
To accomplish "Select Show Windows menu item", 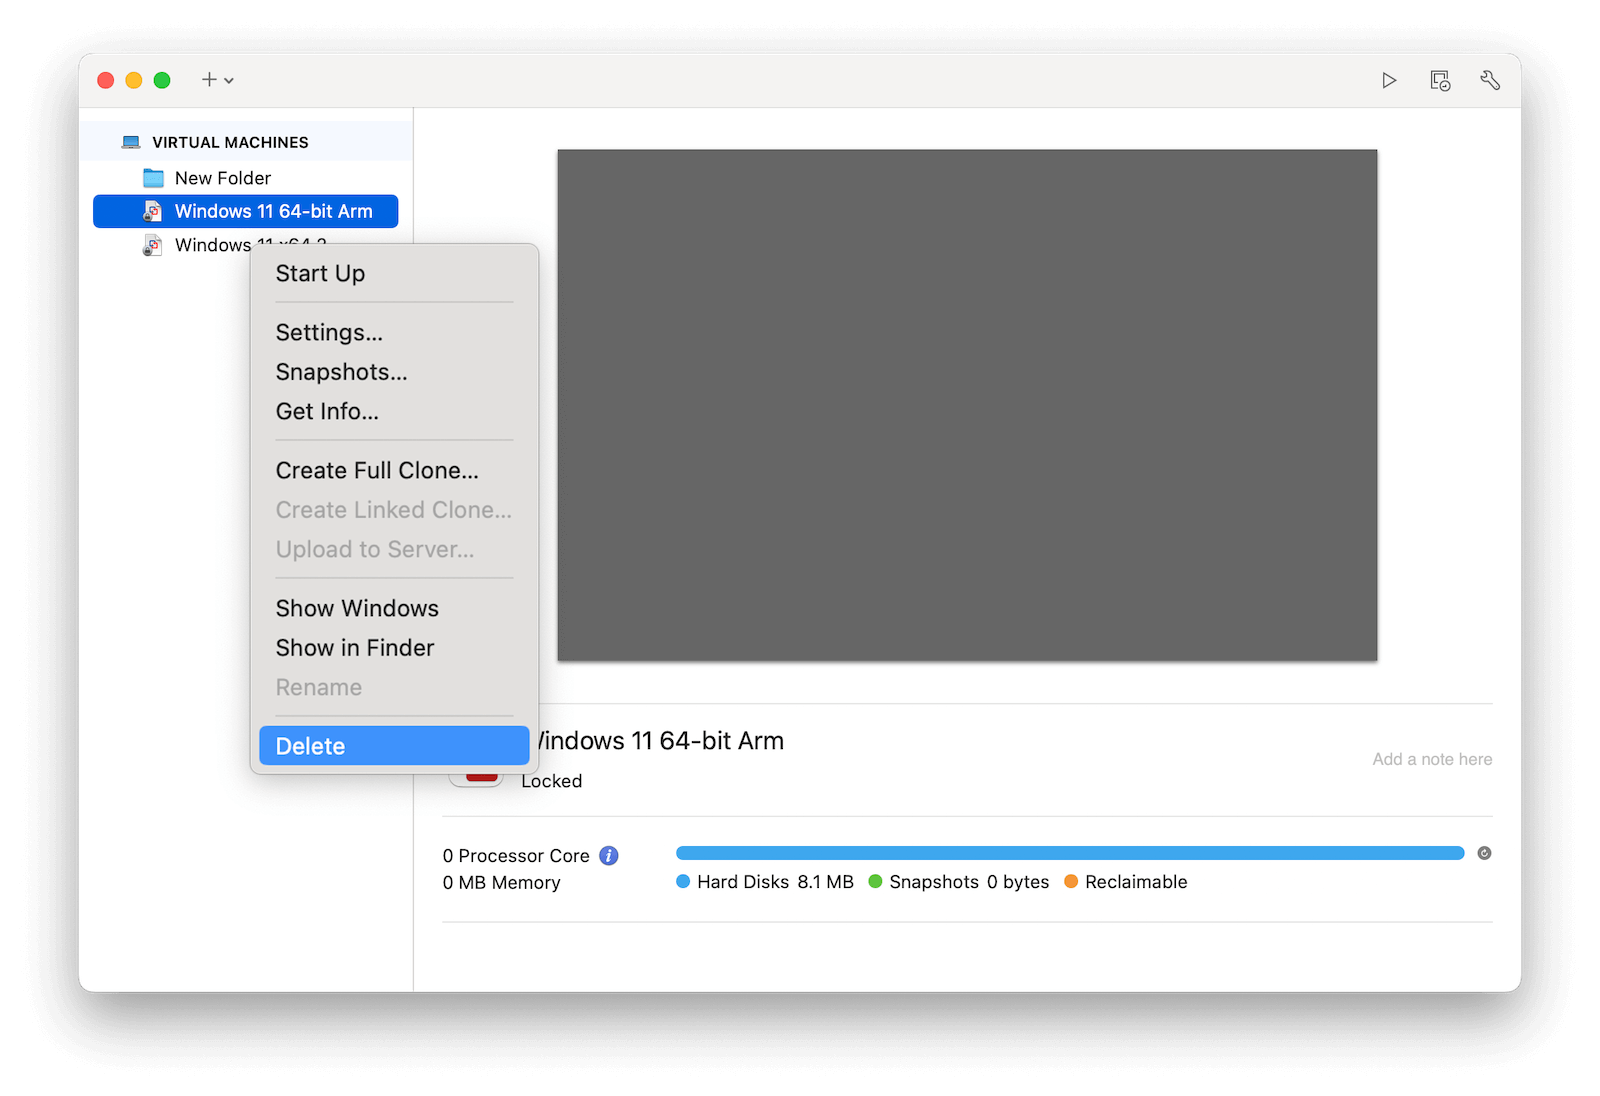I will point(394,609).
